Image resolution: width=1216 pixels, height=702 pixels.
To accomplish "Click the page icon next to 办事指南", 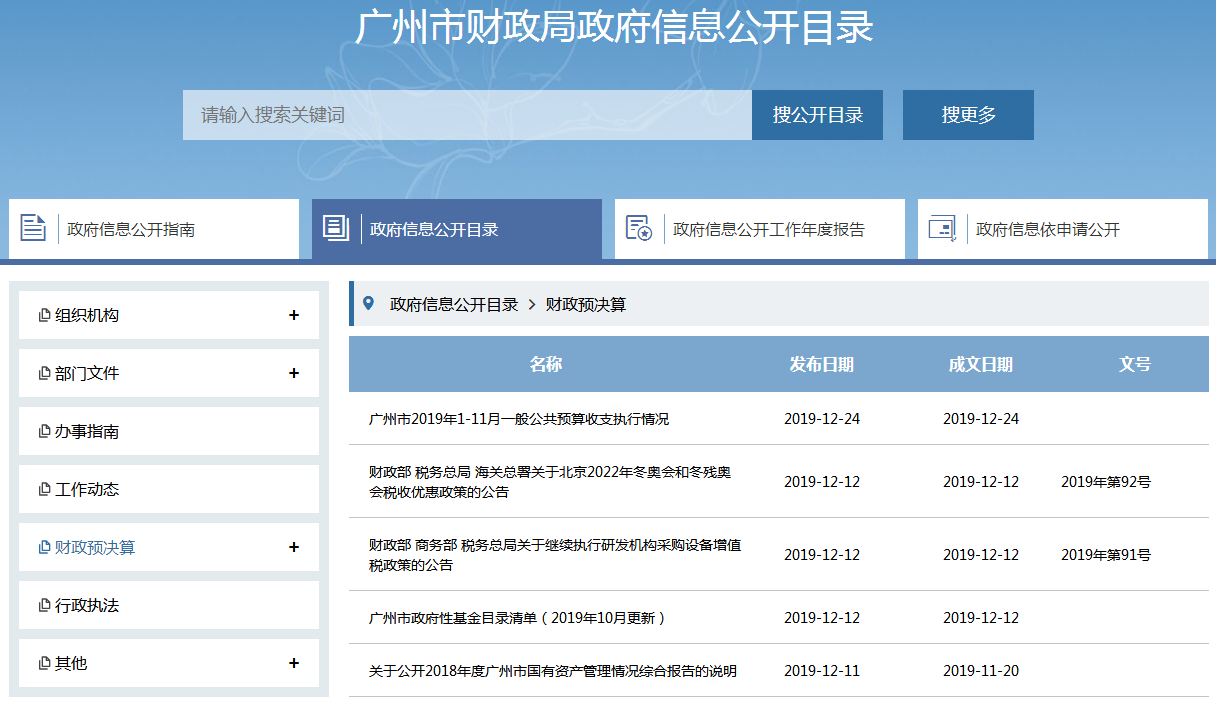I will [44, 432].
